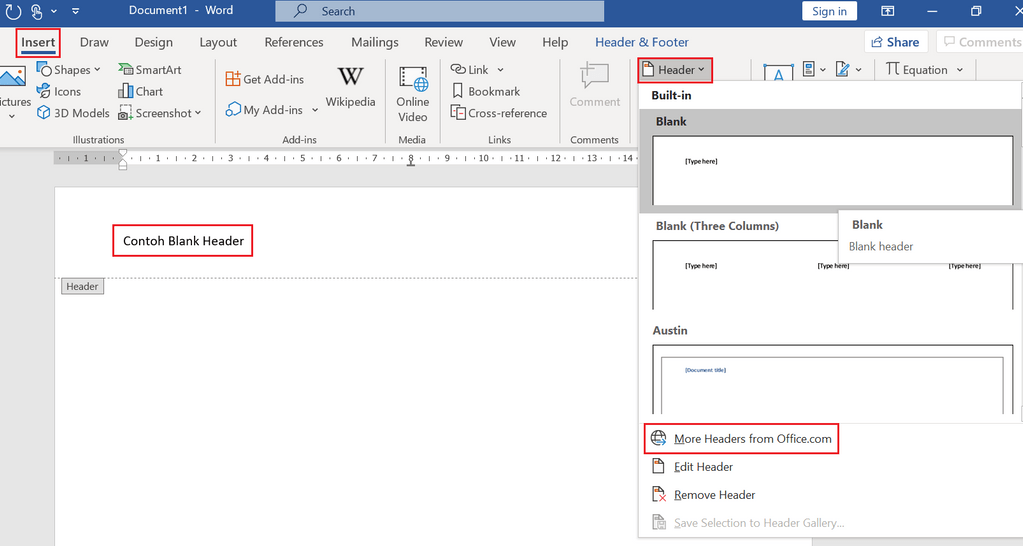Choose Remove Header from the menu
Viewport: 1023px width, 546px height.
tap(714, 495)
